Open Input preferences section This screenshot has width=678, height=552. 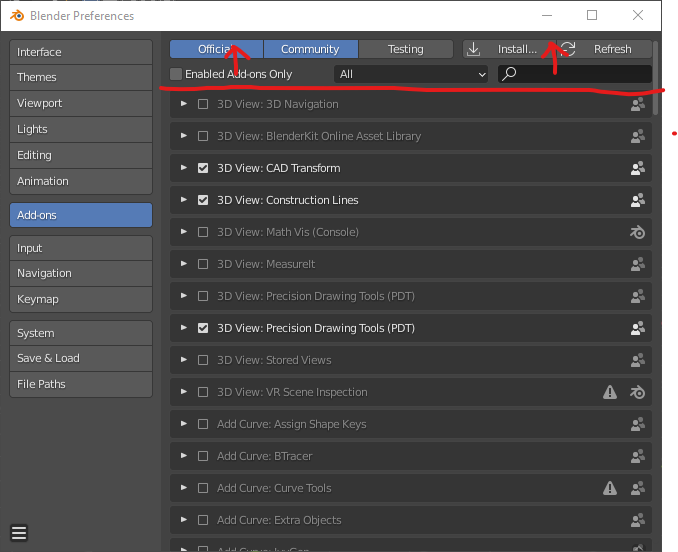click(81, 248)
